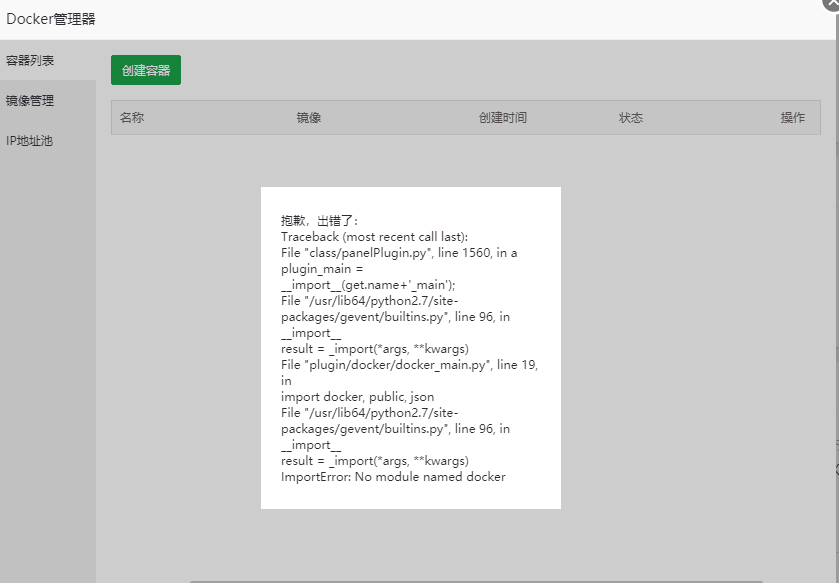Click the 操作 column header

point(792,118)
